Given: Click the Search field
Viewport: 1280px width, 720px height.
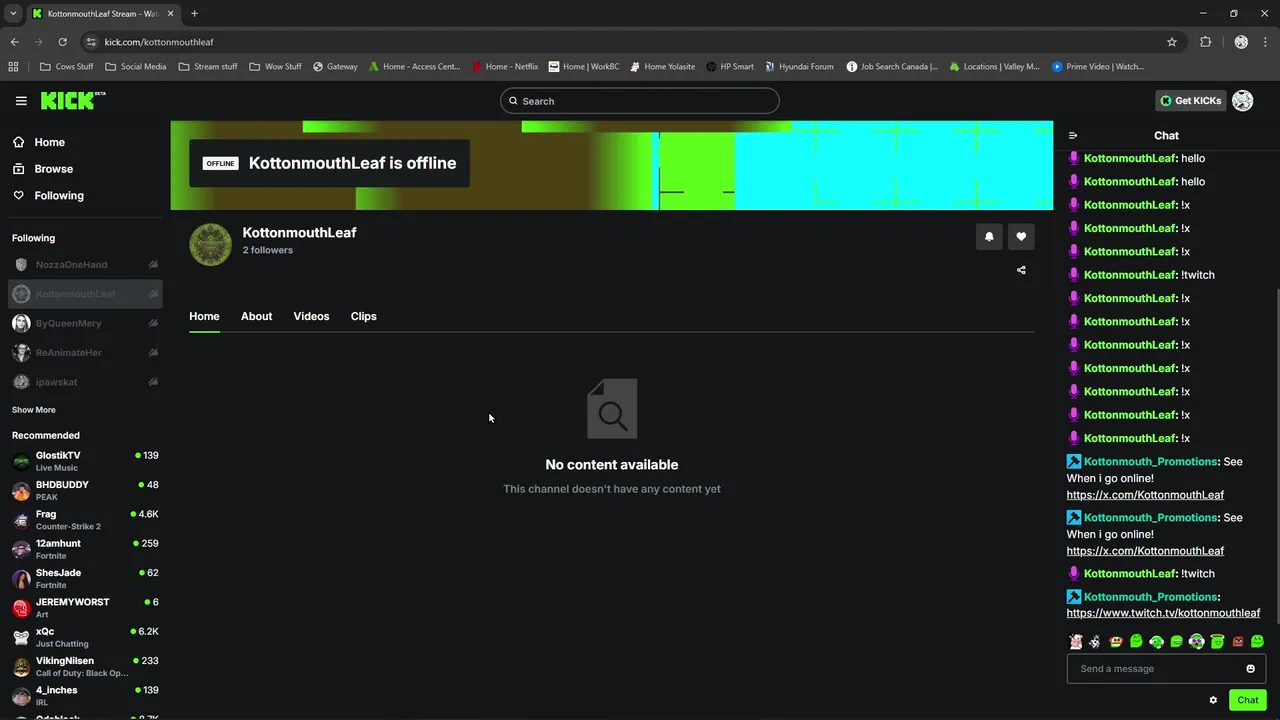Looking at the screenshot, I should coord(640,101).
